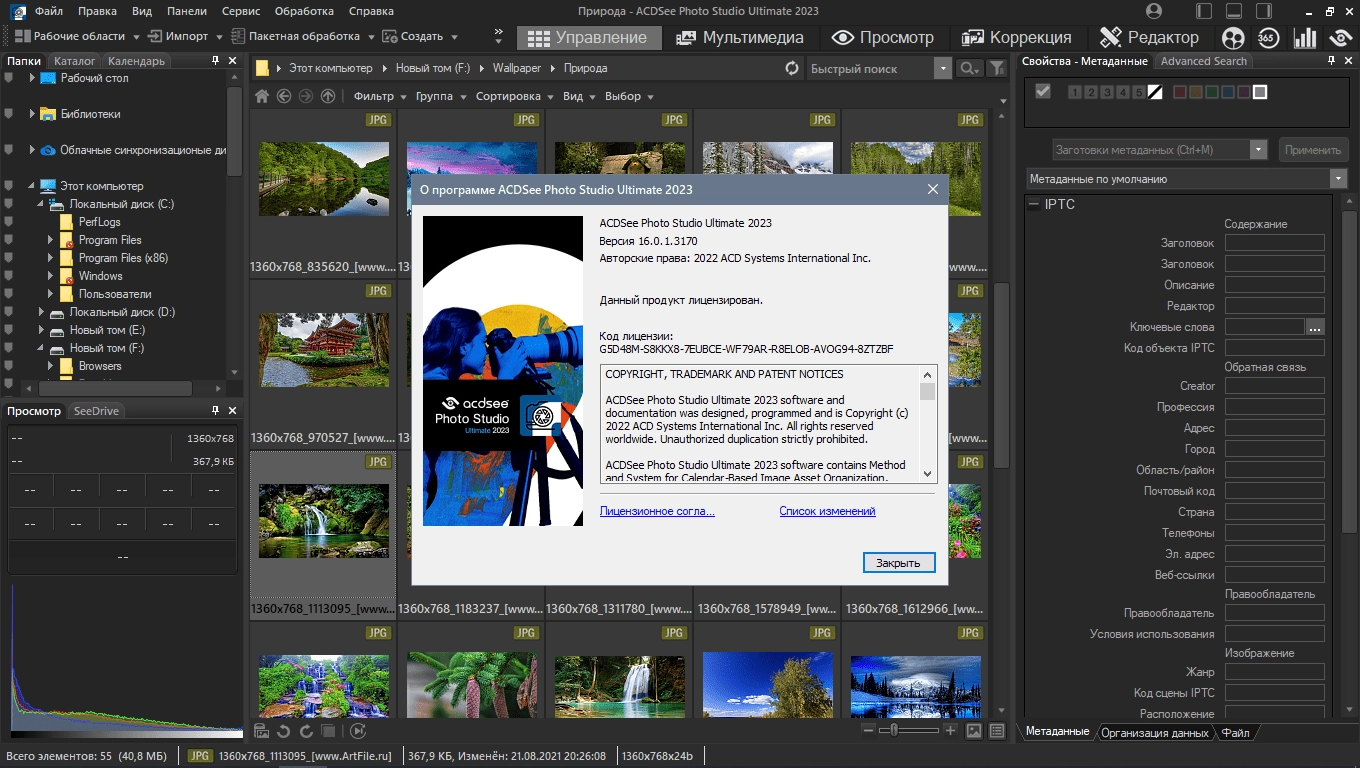
Task: Click the keywords ellipsis button
Action: point(1315,327)
